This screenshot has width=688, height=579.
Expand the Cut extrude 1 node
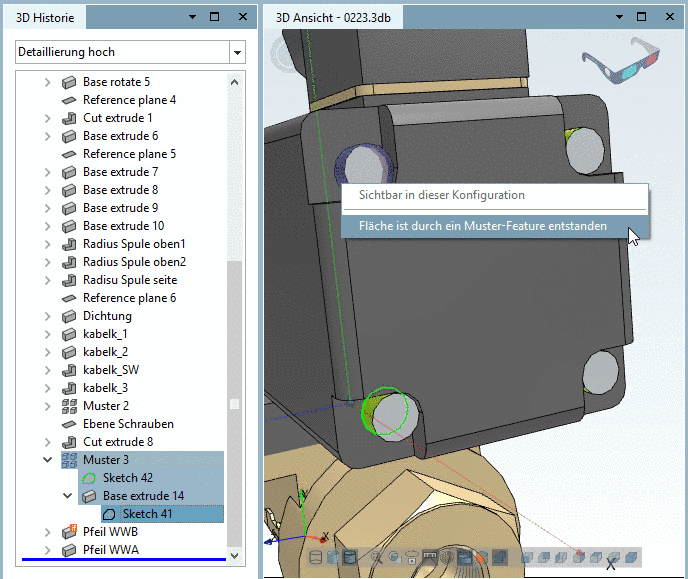[x=47, y=118]
